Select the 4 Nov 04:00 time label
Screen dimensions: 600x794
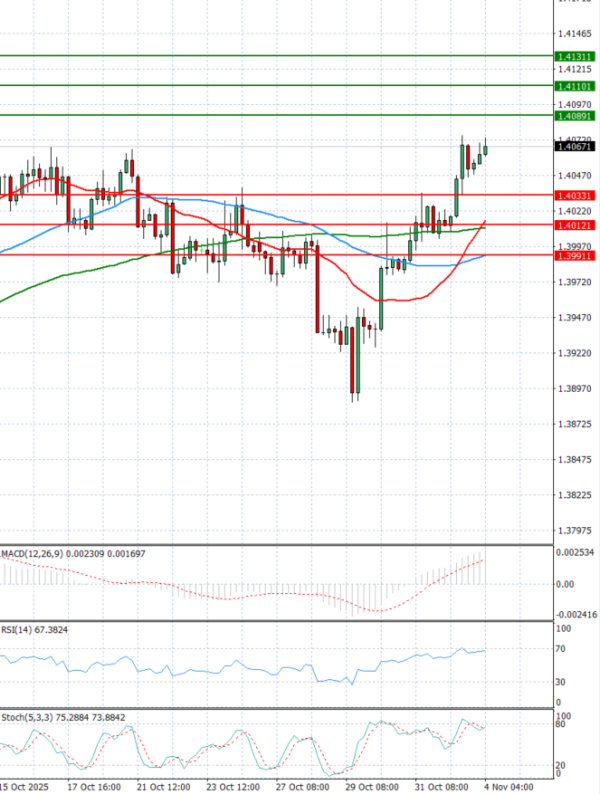512,786
